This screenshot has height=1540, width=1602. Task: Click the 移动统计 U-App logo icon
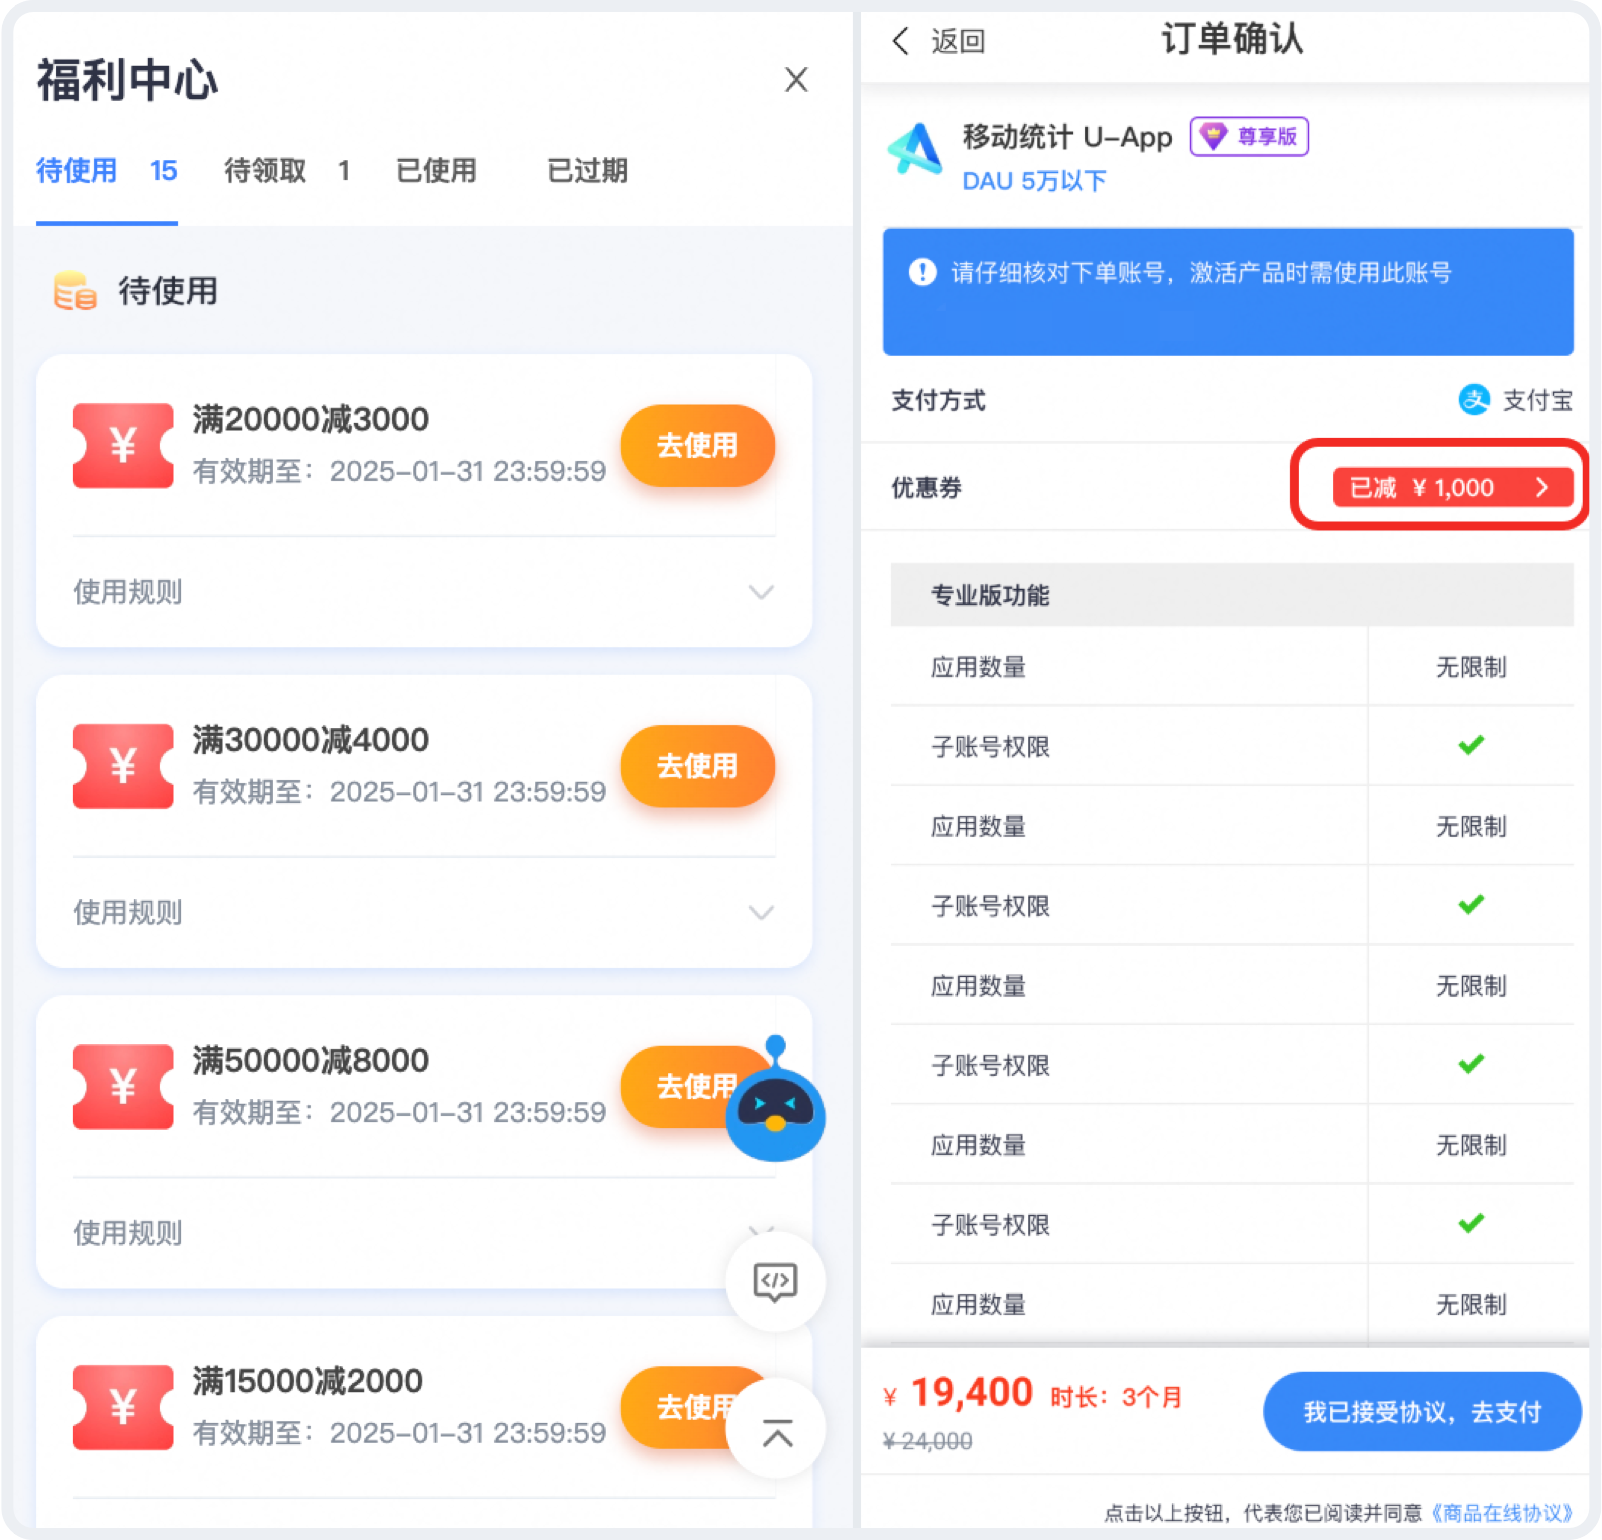pos(916,150)
